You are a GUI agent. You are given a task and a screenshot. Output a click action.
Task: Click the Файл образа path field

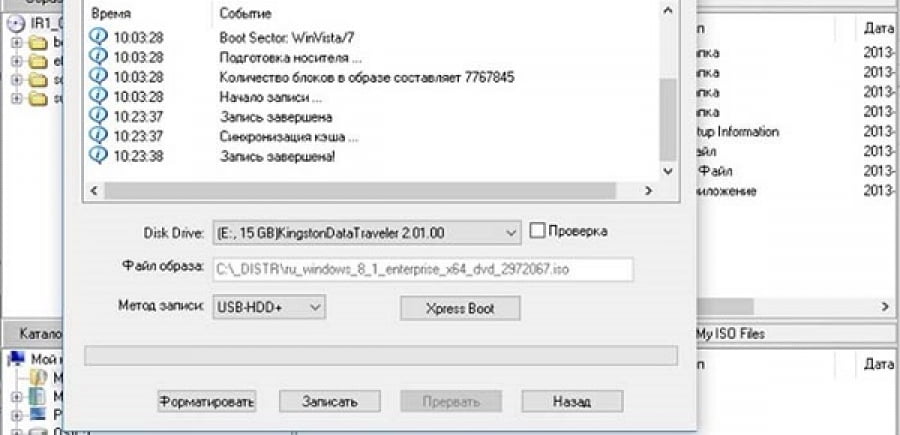423,269
